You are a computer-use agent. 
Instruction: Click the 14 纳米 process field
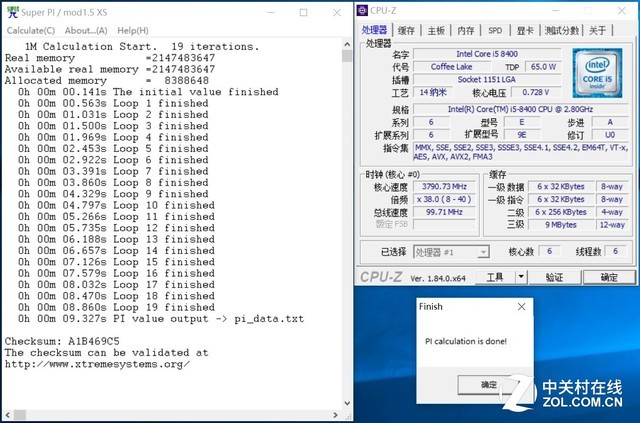[433, 92]
